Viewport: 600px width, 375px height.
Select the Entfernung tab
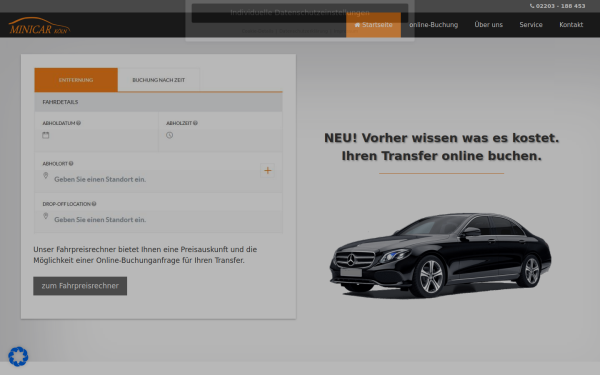coord(76,80)
